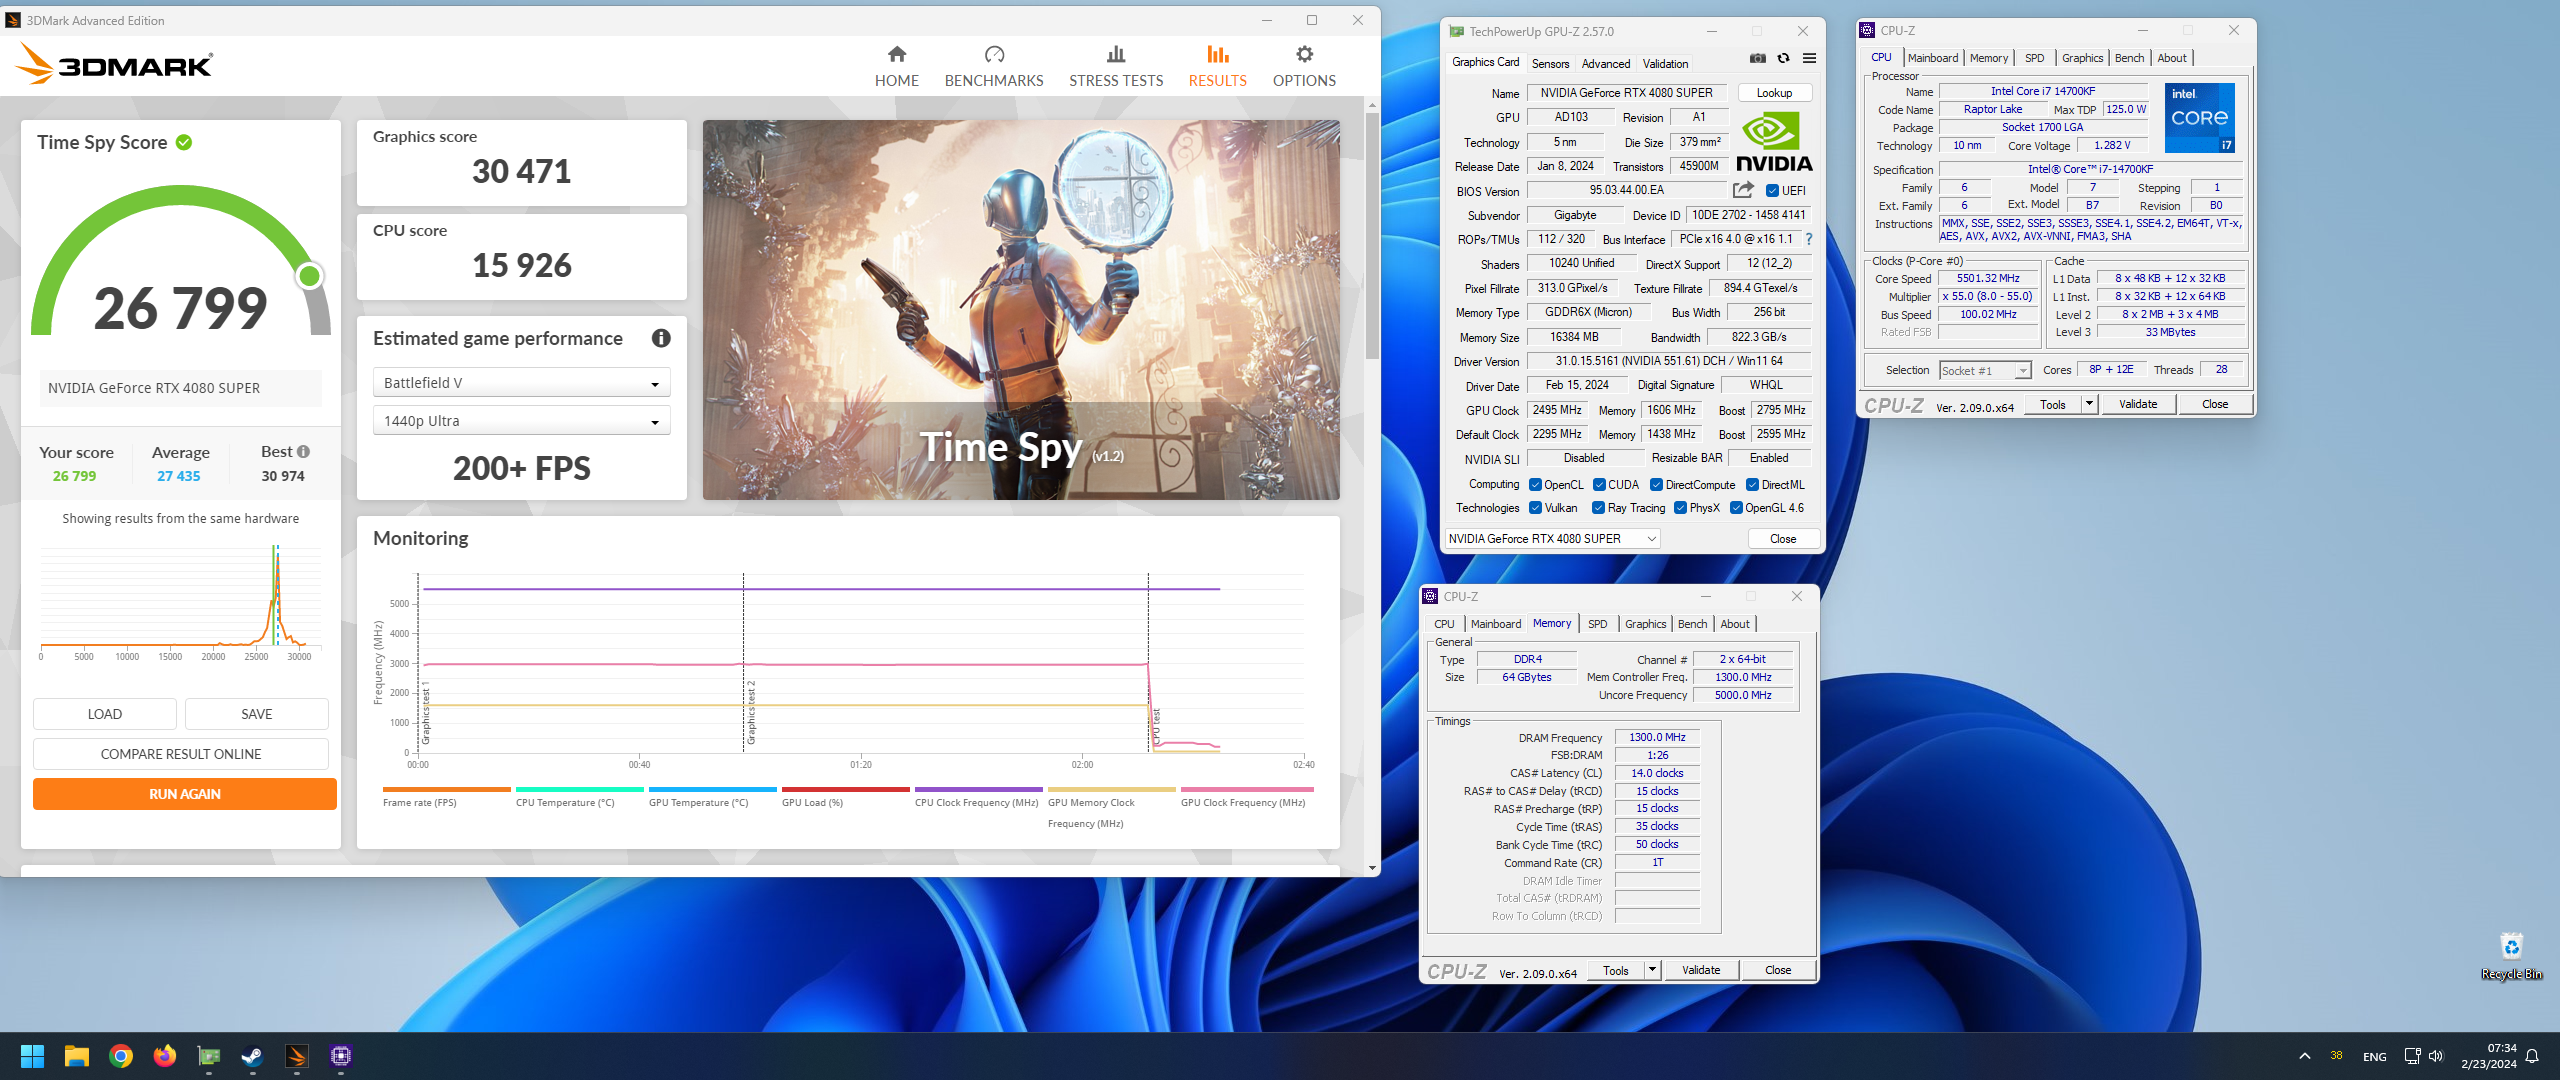Screen dimensions: 2560x1080
Task: Click Tools button in the upper CPU-Z window
Action: tap(2053, 404)
